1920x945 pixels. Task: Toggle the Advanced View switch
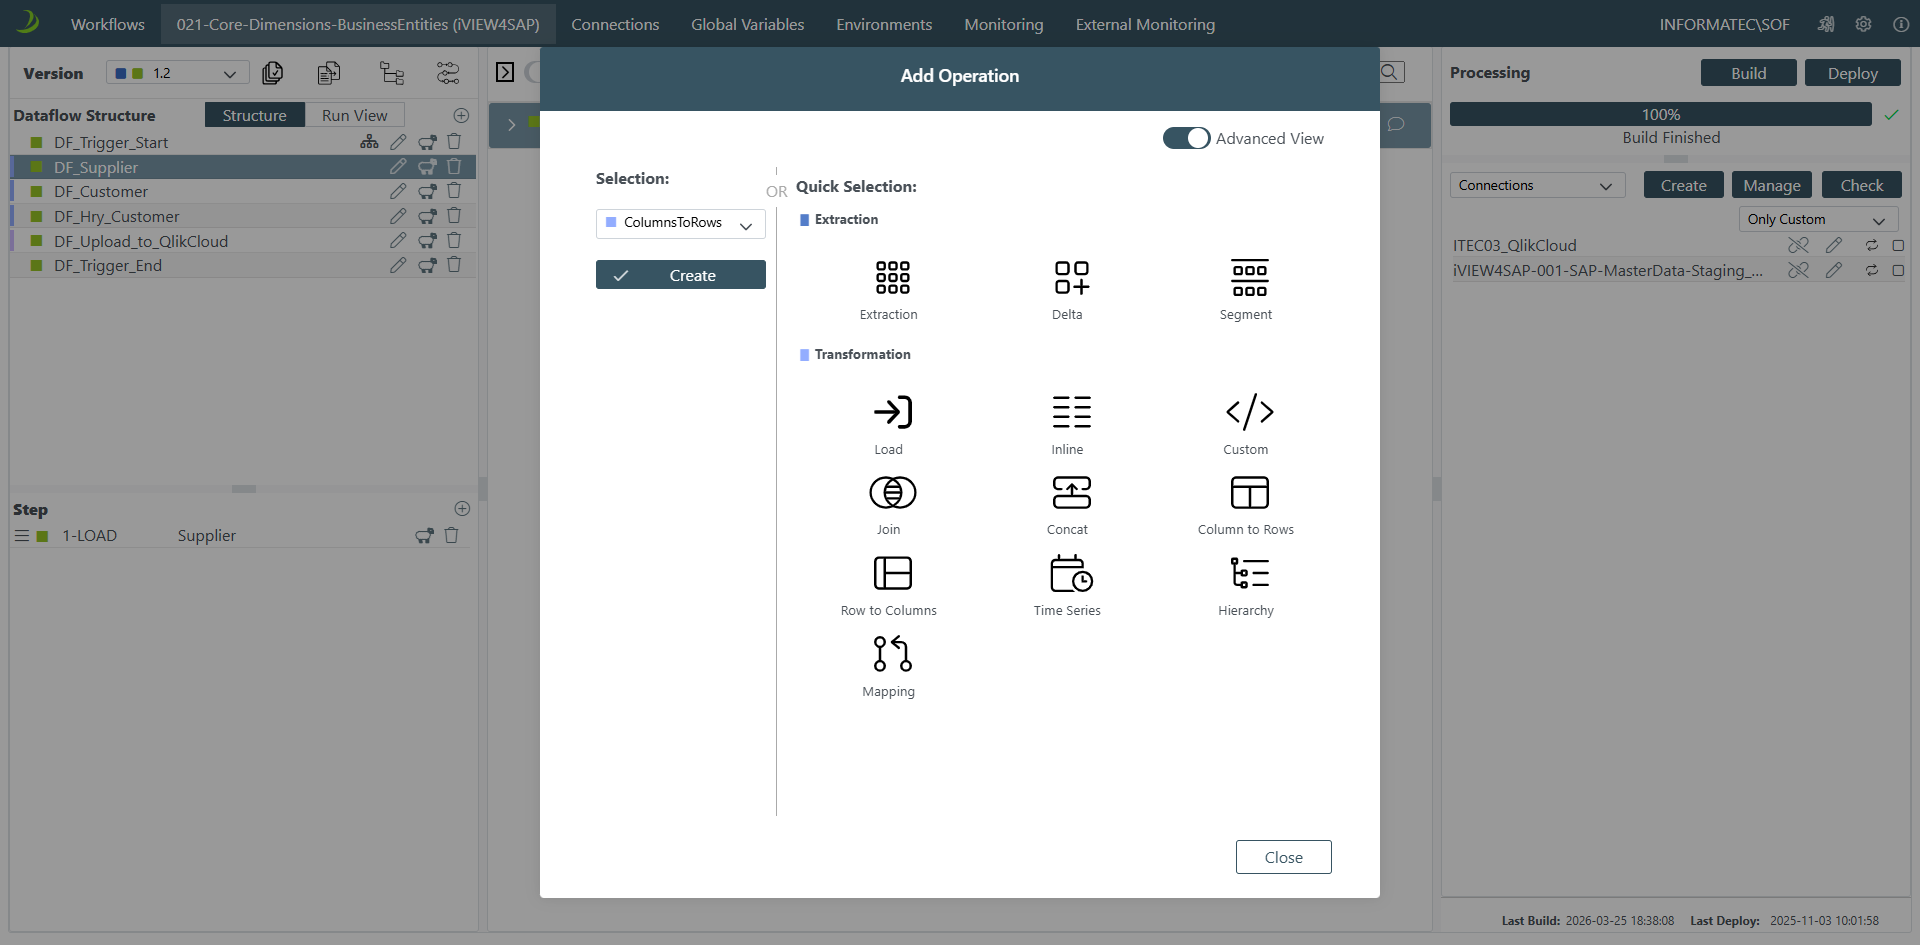(1186, 139)
